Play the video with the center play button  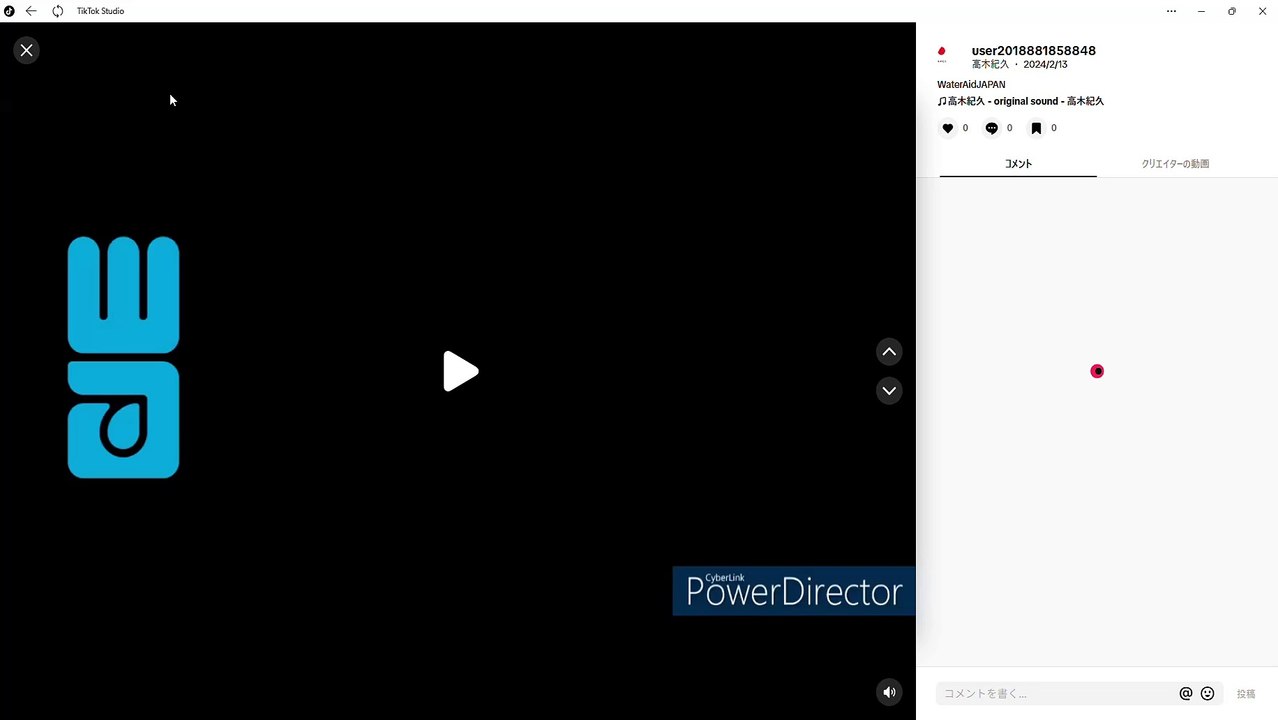pyautogui.click(x=461, y=371)
